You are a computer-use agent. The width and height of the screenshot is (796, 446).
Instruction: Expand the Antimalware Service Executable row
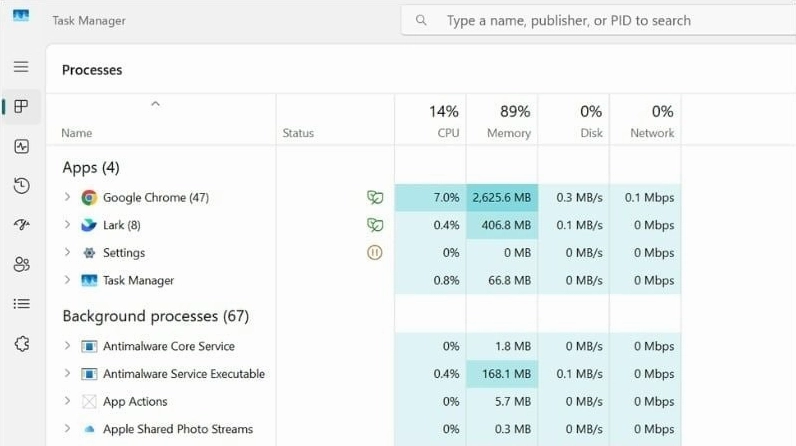67,373
